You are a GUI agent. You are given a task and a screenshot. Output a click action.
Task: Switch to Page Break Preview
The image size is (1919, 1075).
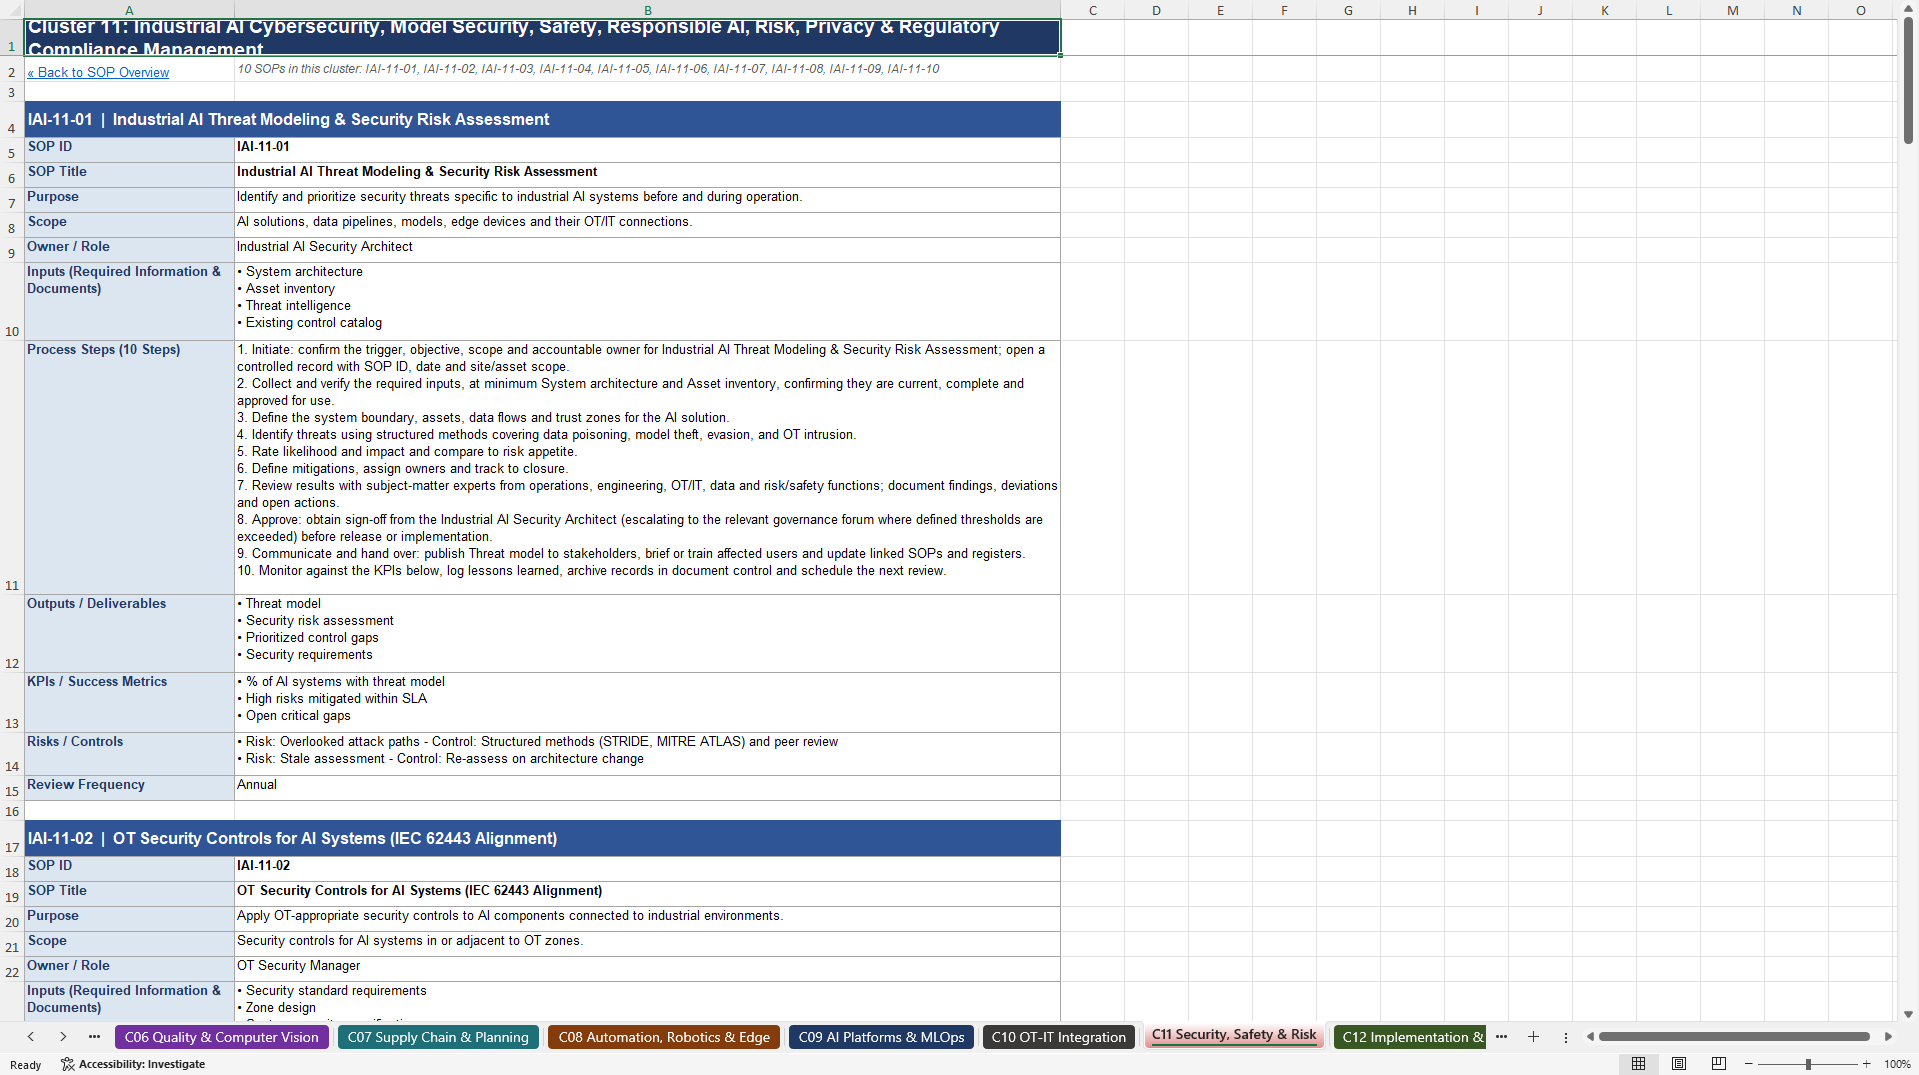click(1719, 1064)
